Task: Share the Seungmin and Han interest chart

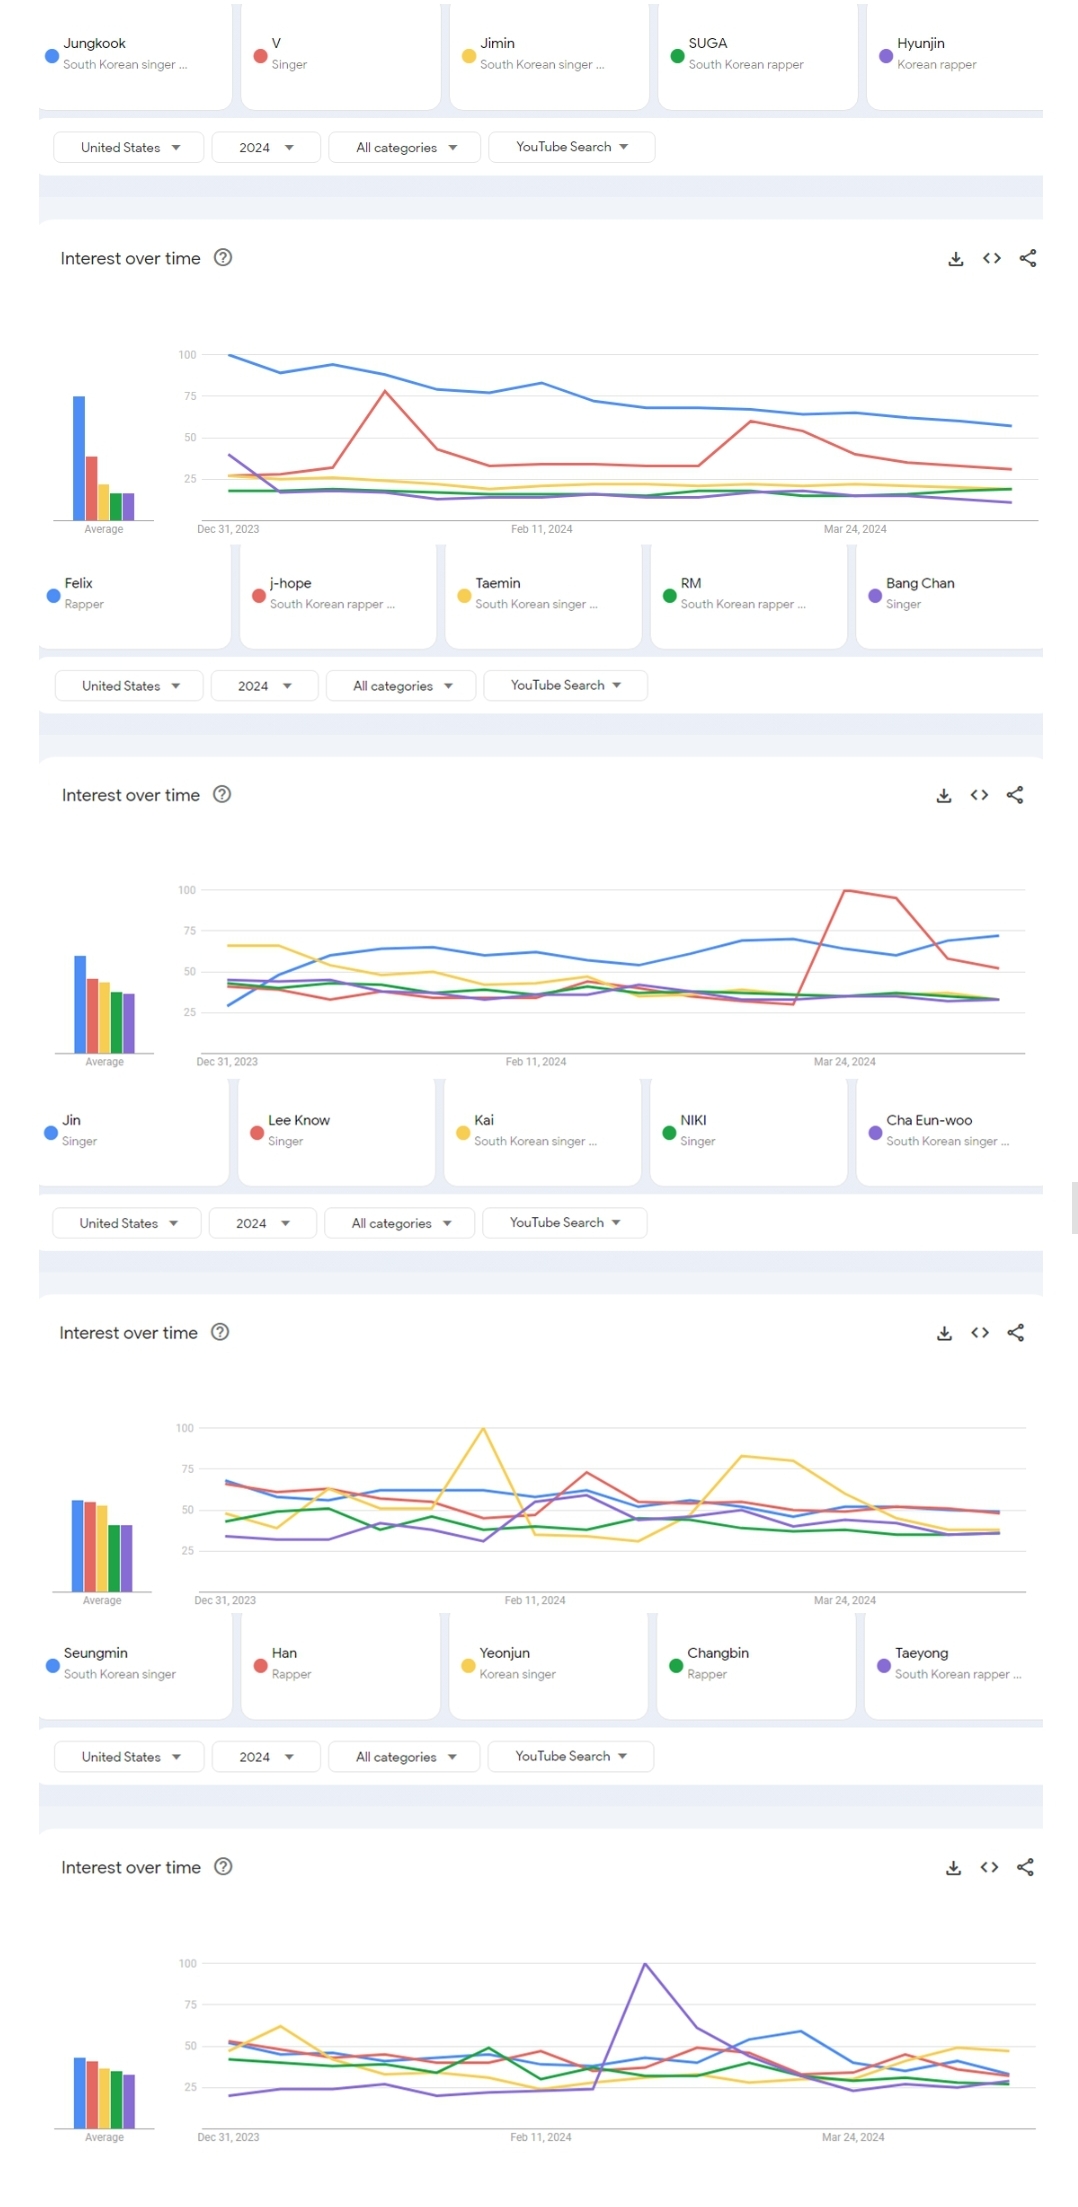Action: [1025, 1867]
